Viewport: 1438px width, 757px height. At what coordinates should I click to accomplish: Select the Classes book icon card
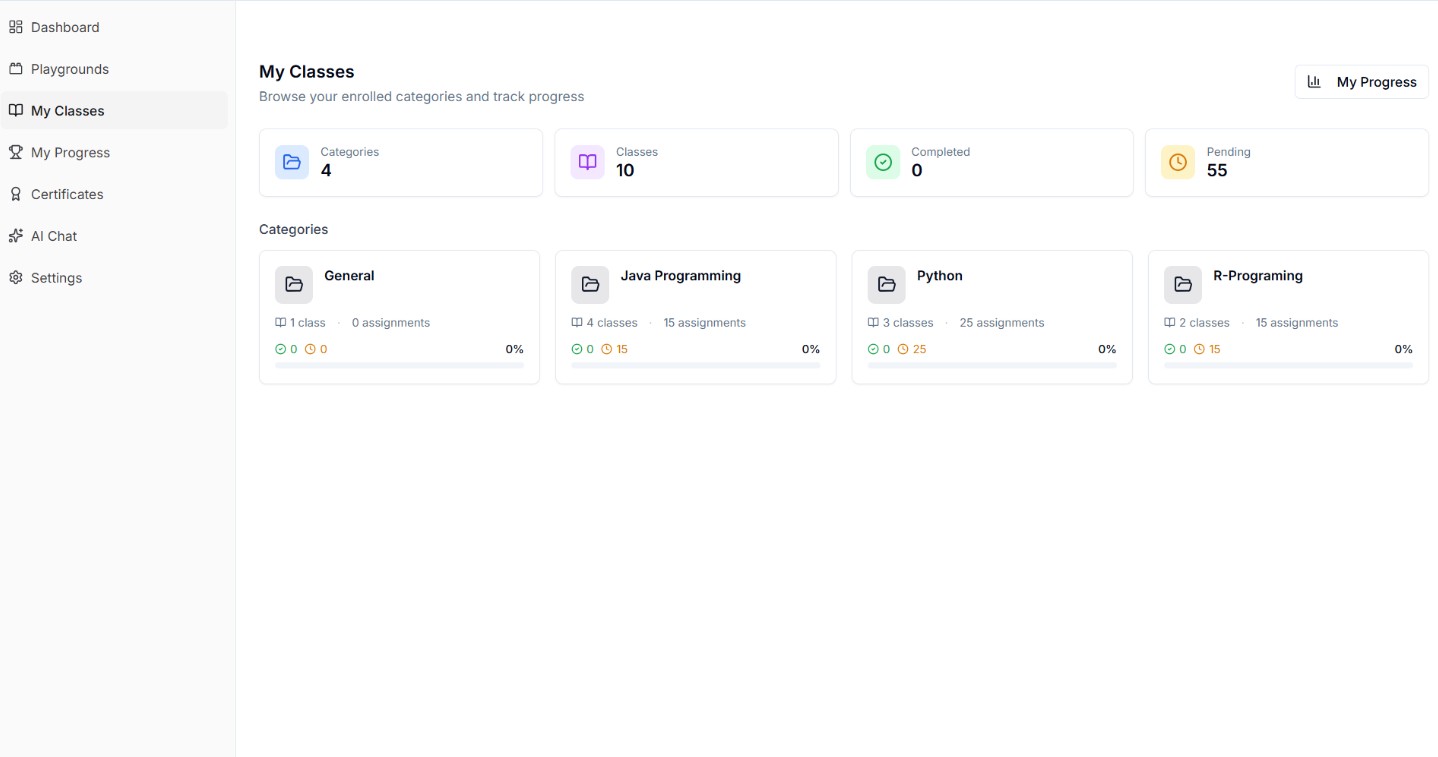click(587, 161)
